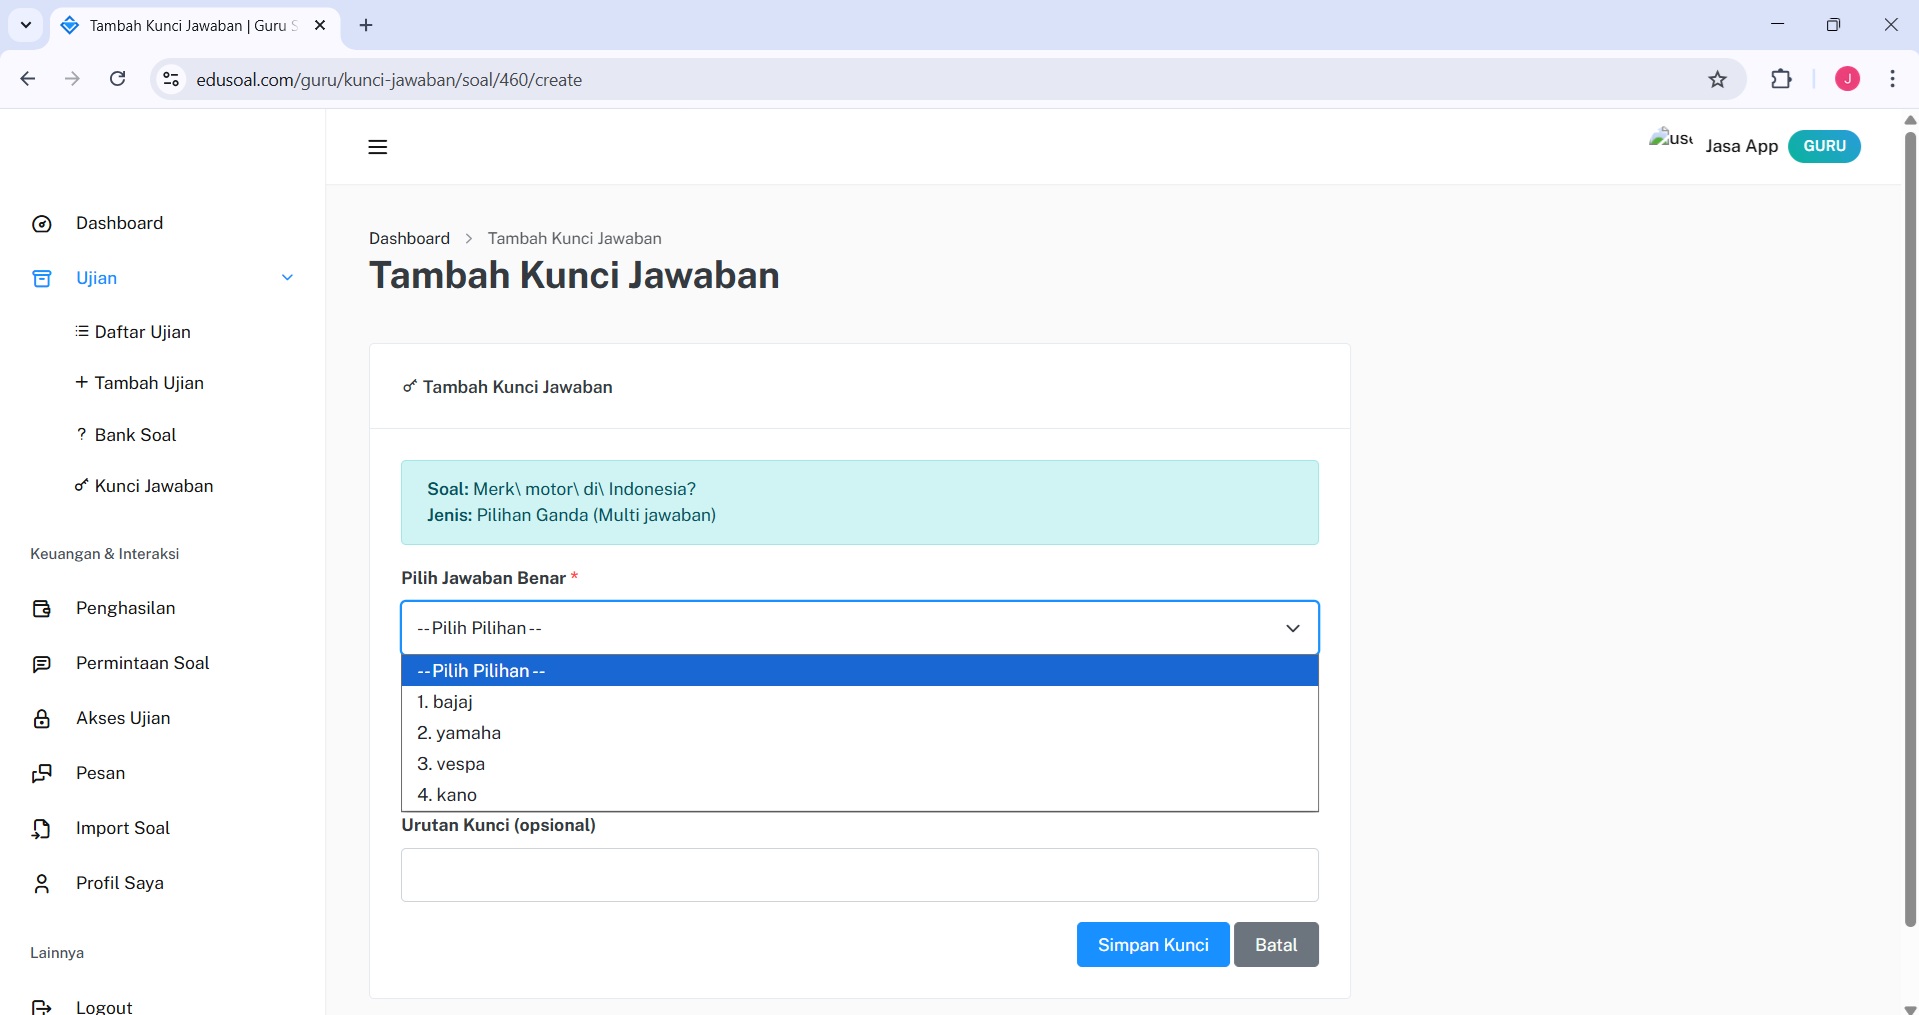
Task: Open Pesan chat icon in sidebar
Action: (42, 774)
